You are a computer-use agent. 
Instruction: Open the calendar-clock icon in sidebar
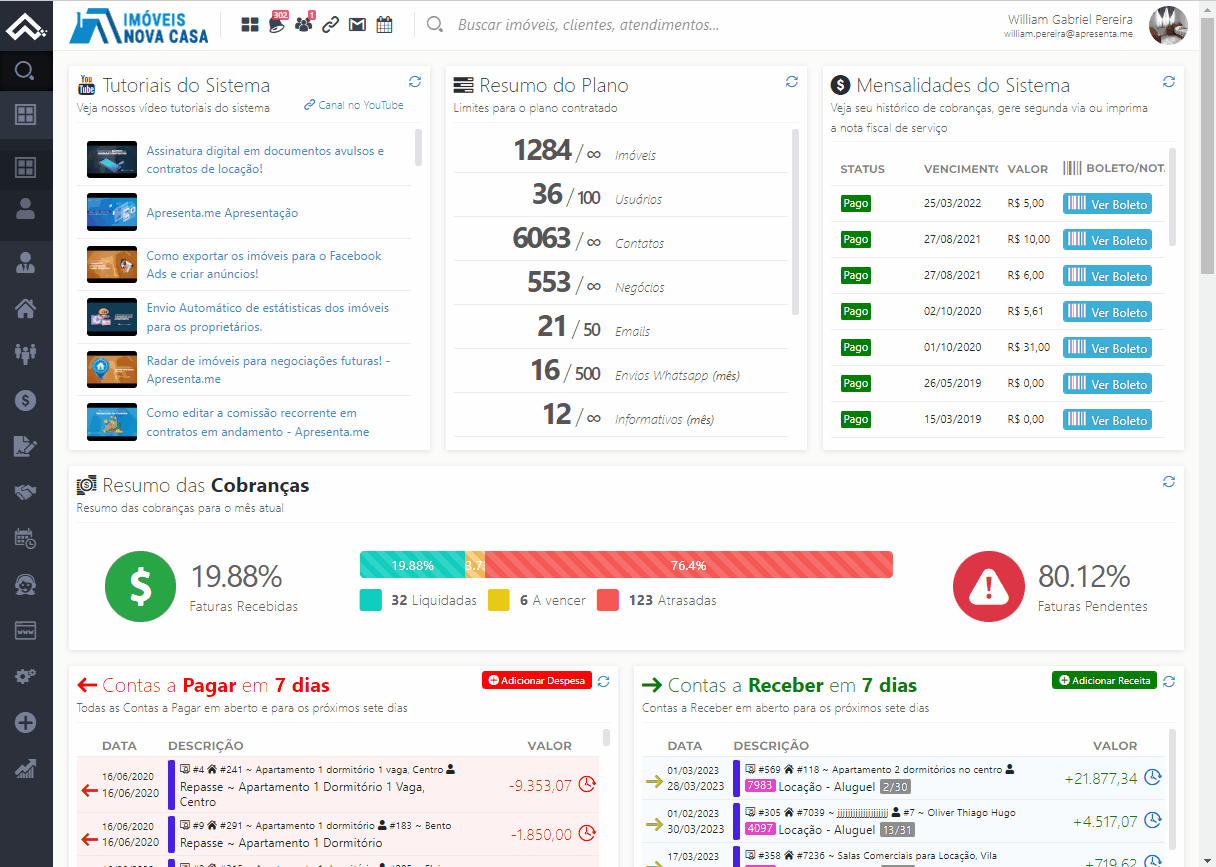(x=26, y=538)
